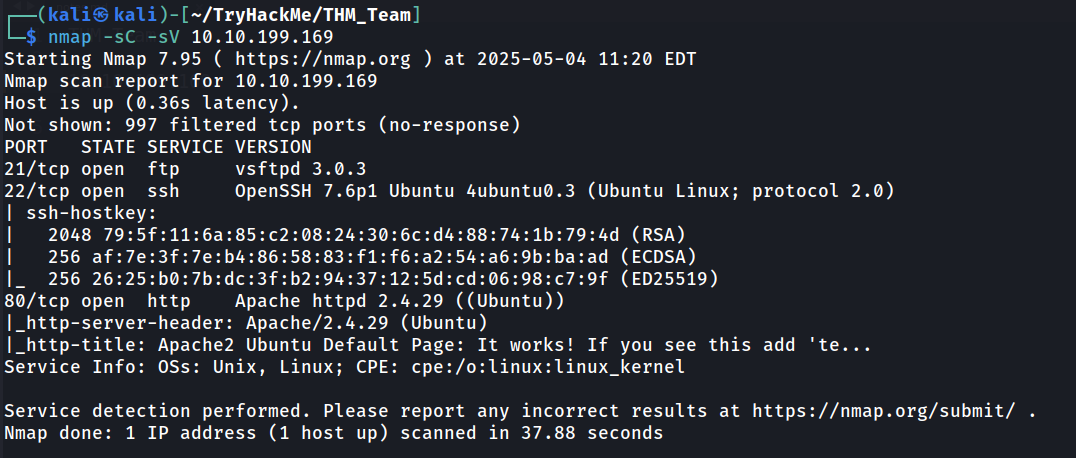Click the https://nmap.org link in the header

coord(323,60)
